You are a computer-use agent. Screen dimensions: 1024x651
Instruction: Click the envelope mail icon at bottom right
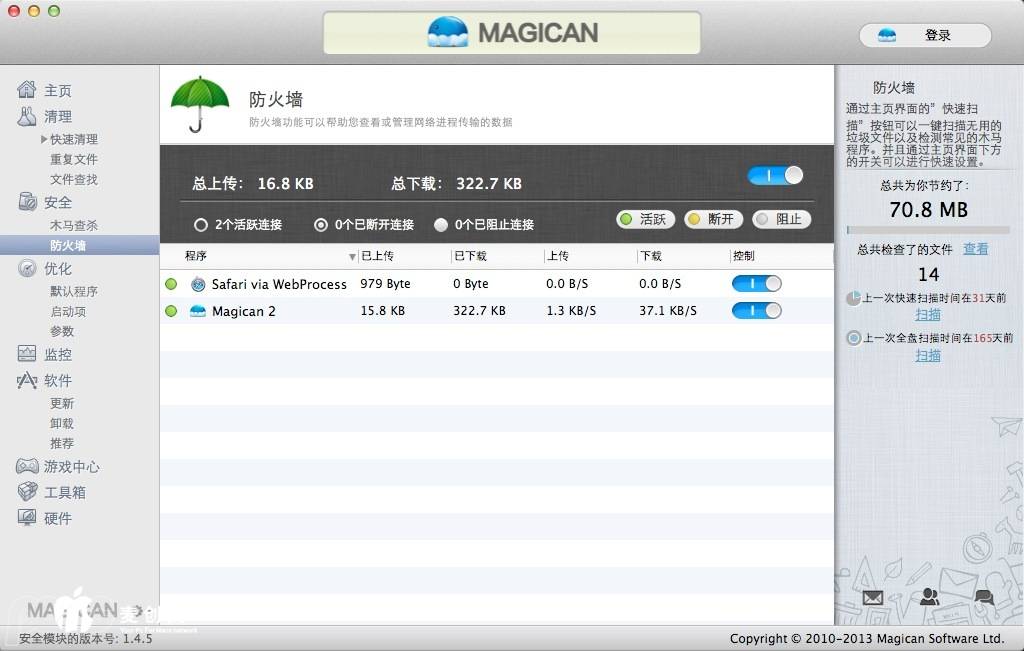click(873, 598)
